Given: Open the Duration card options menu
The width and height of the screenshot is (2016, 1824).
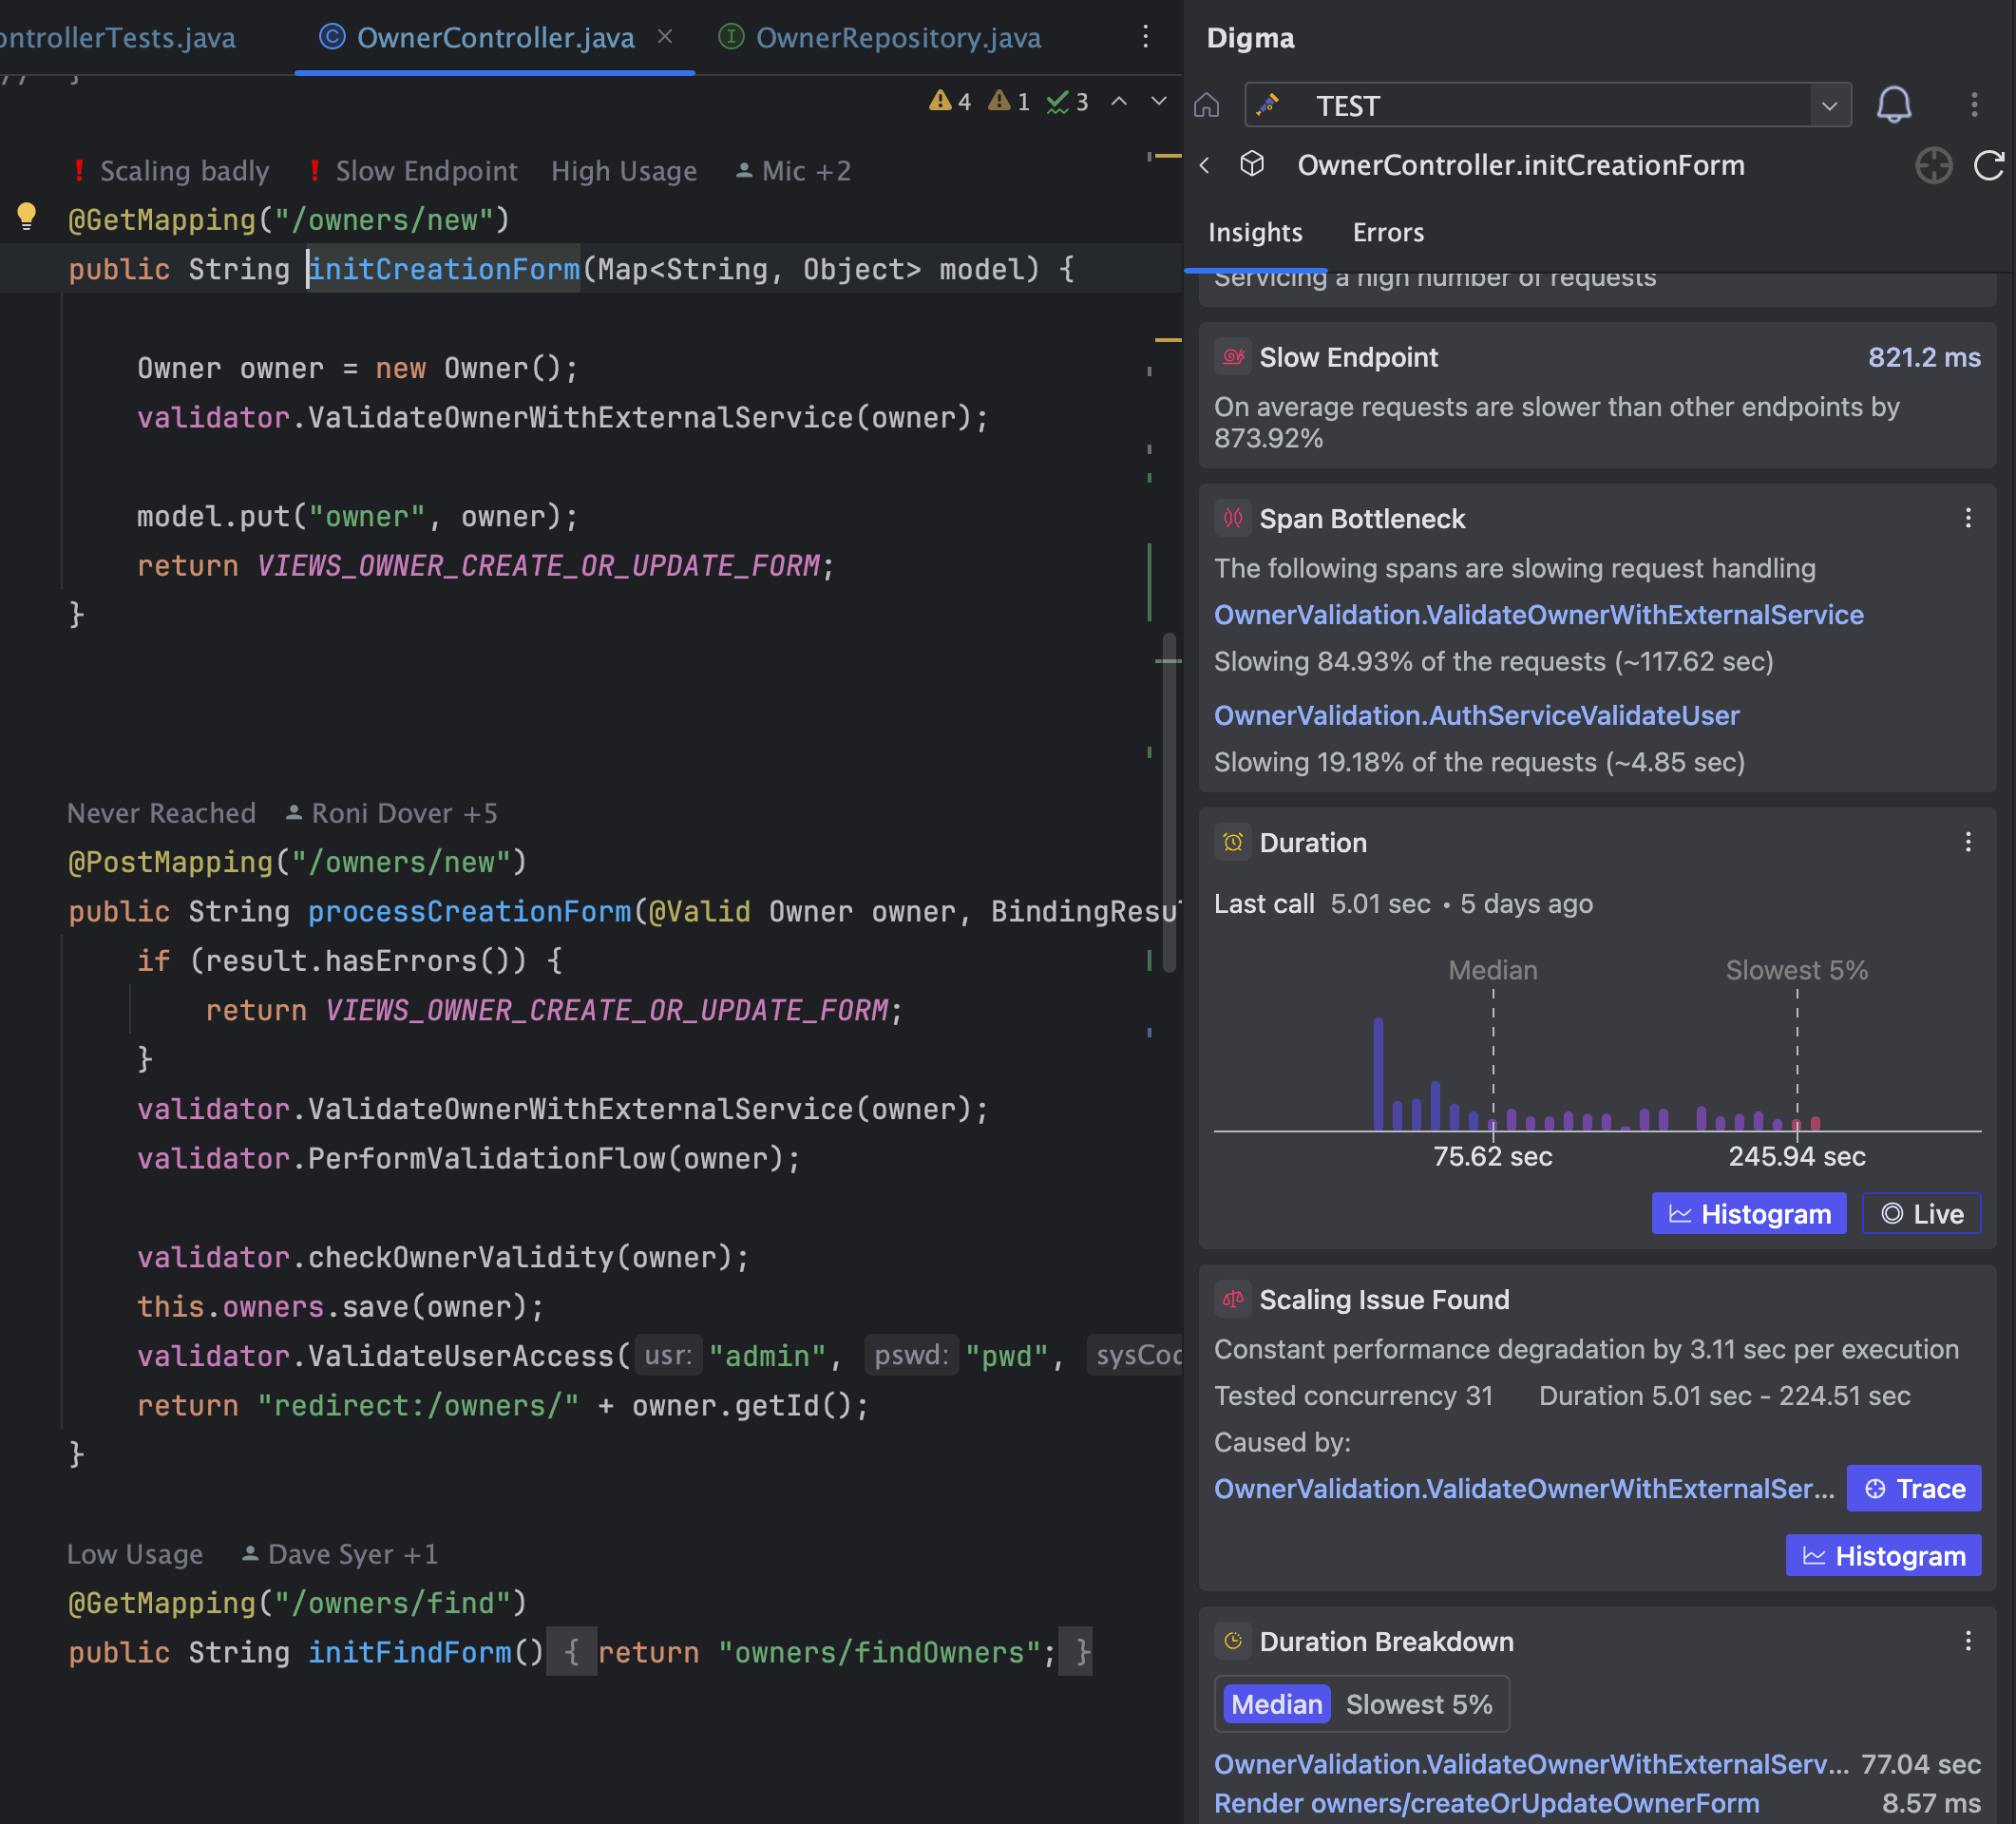Looking at the screenshot, I should pos(1967,842).
